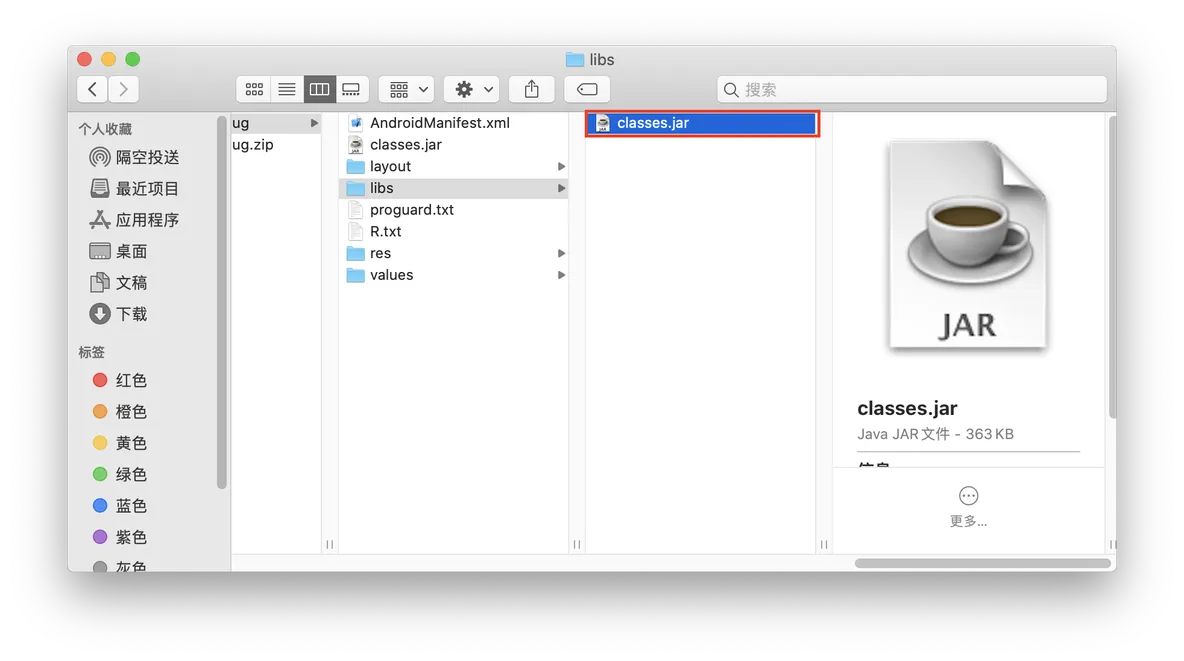1184x661 pixels.
Task: Expand the values folder arrow
Action: click(x=561, y=275)
